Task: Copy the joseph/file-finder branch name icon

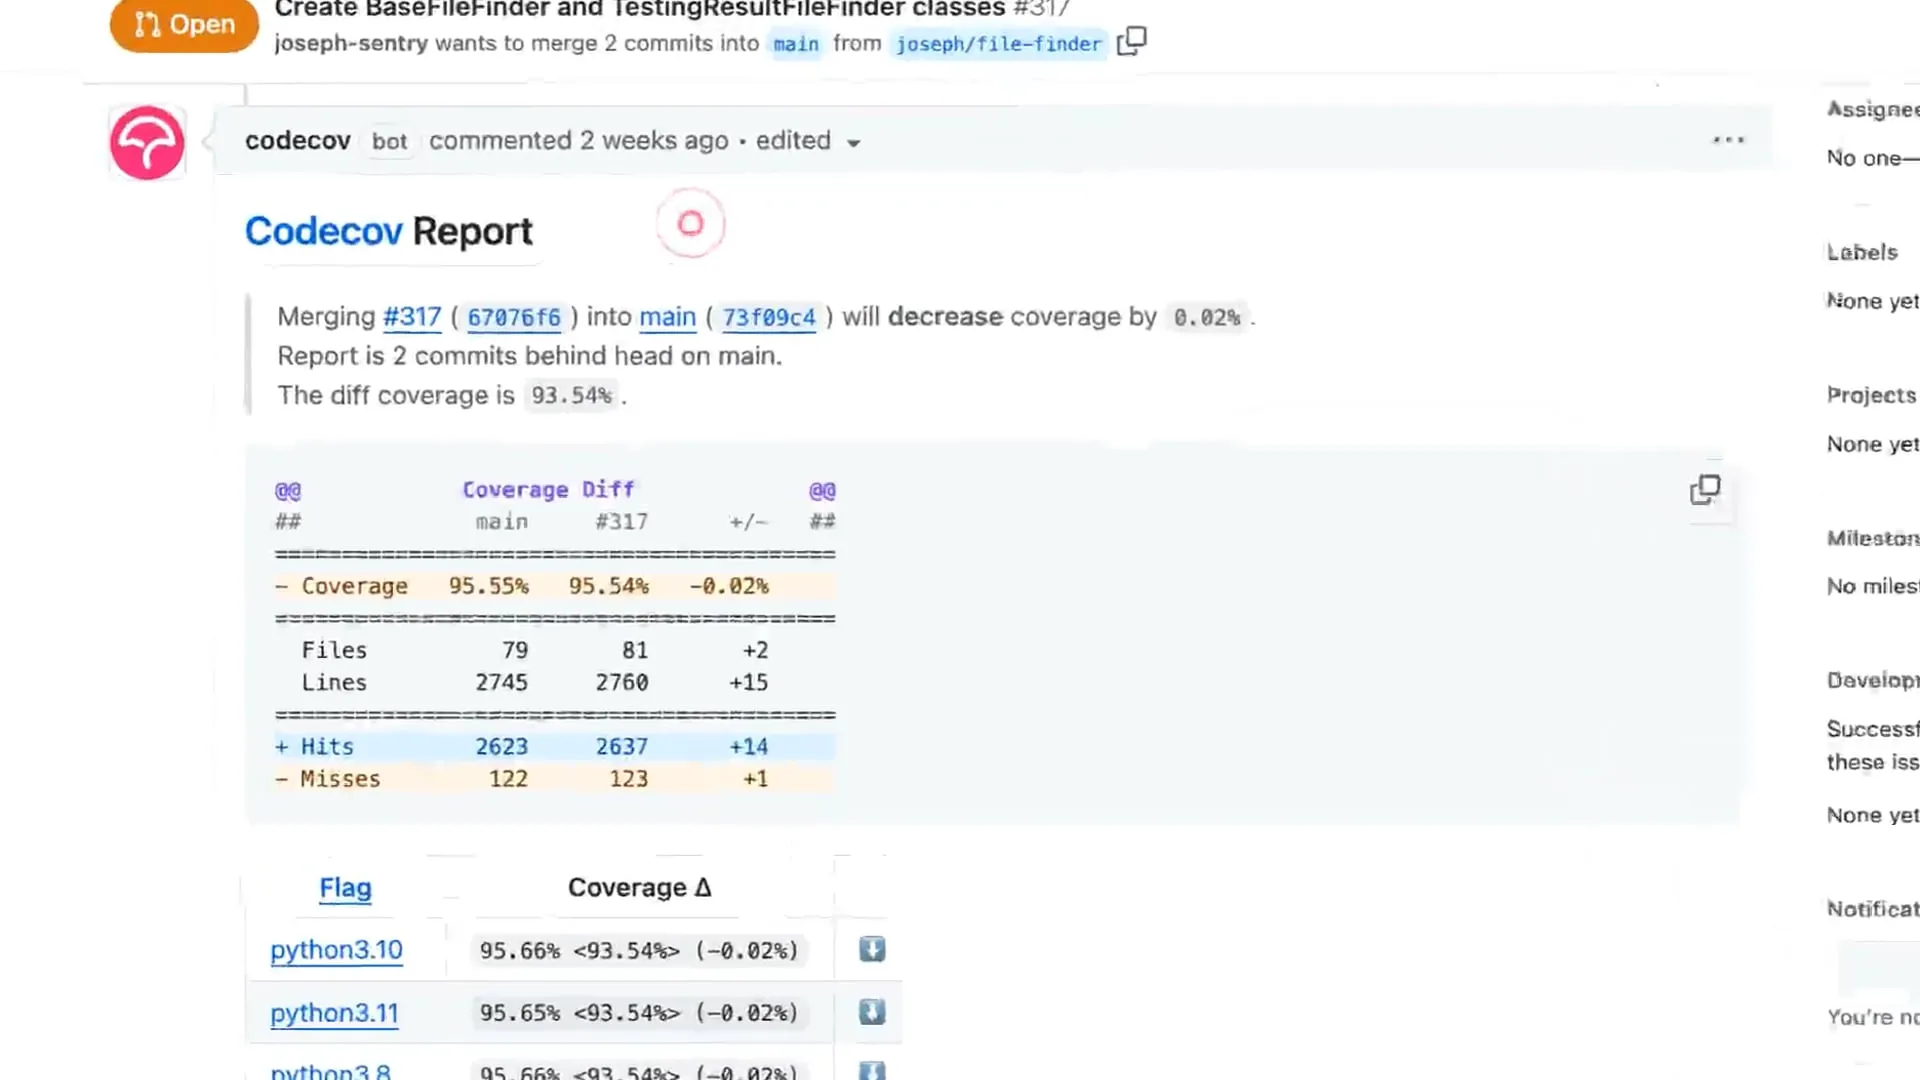Action: [x=1131, y=42]
